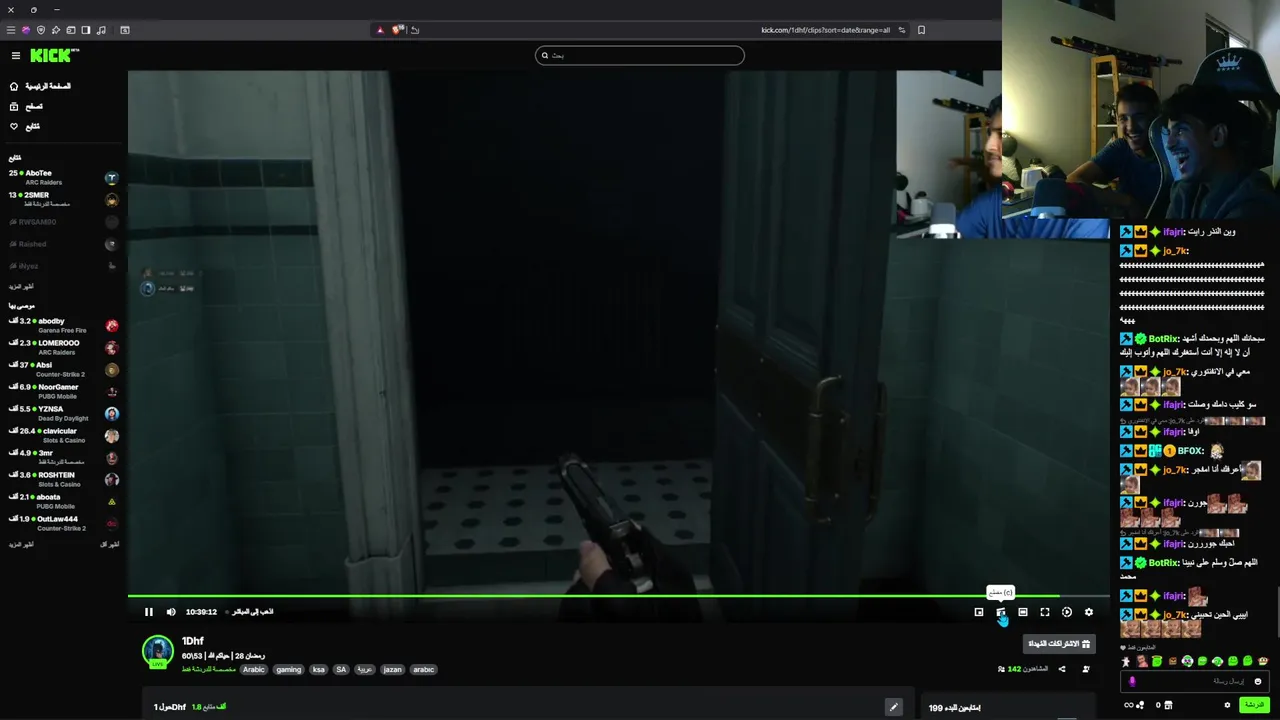Click AboTee avatar icon
Screen dimensions: 1280x720
(111, 178)
